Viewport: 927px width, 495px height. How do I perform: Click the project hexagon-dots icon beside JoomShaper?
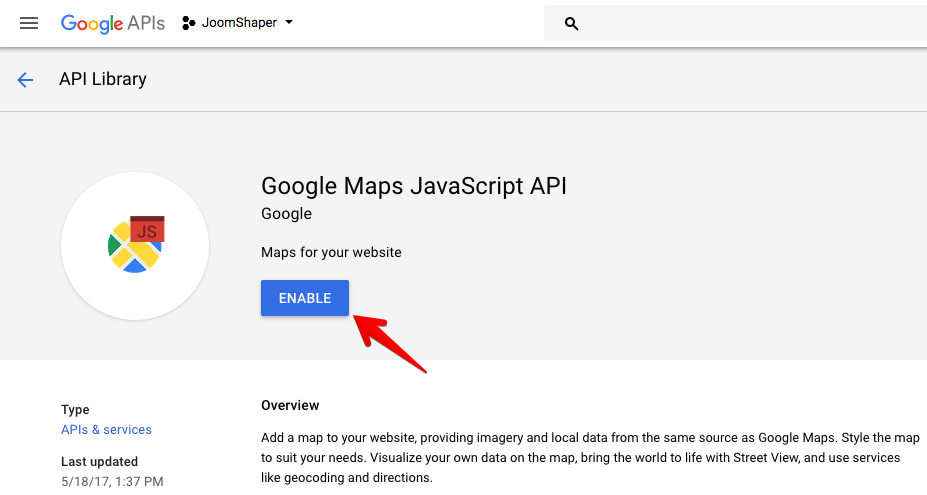click(189, 23)
